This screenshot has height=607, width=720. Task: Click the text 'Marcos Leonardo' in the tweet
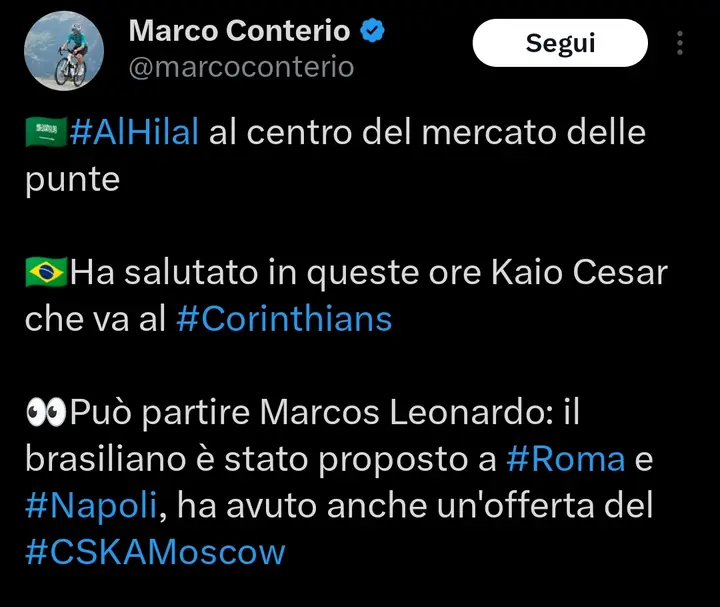pyautogui.click(x=406, y=412)
